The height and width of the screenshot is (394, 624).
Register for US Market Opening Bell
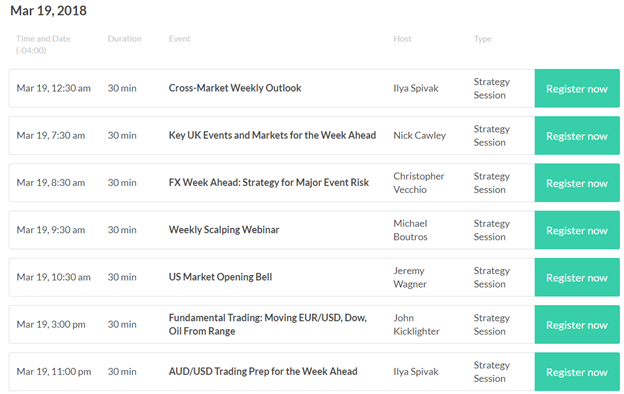point(577,277)
